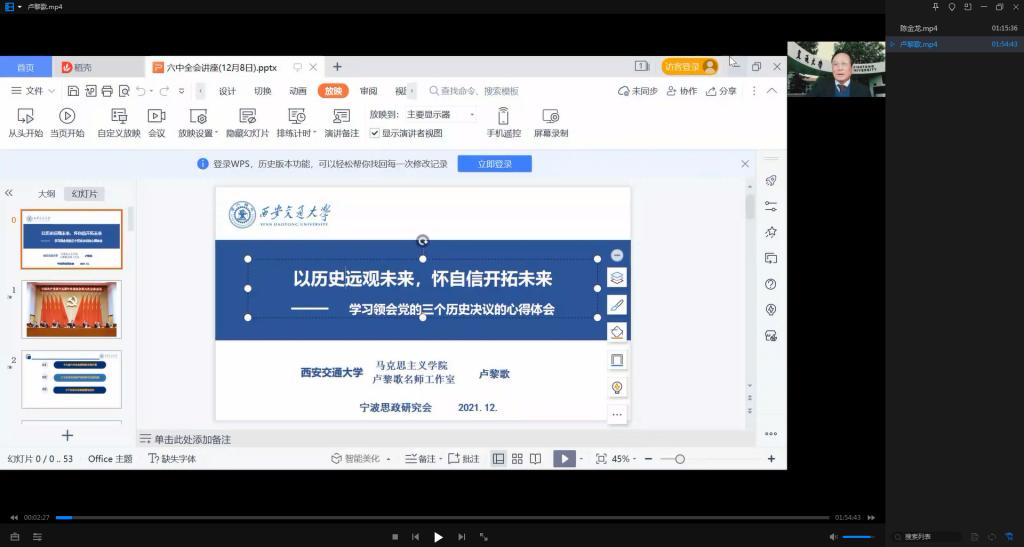Open 演讲备注 speaker notes tool
Screen dimensions: 1024x547
[x=341, y=116]
